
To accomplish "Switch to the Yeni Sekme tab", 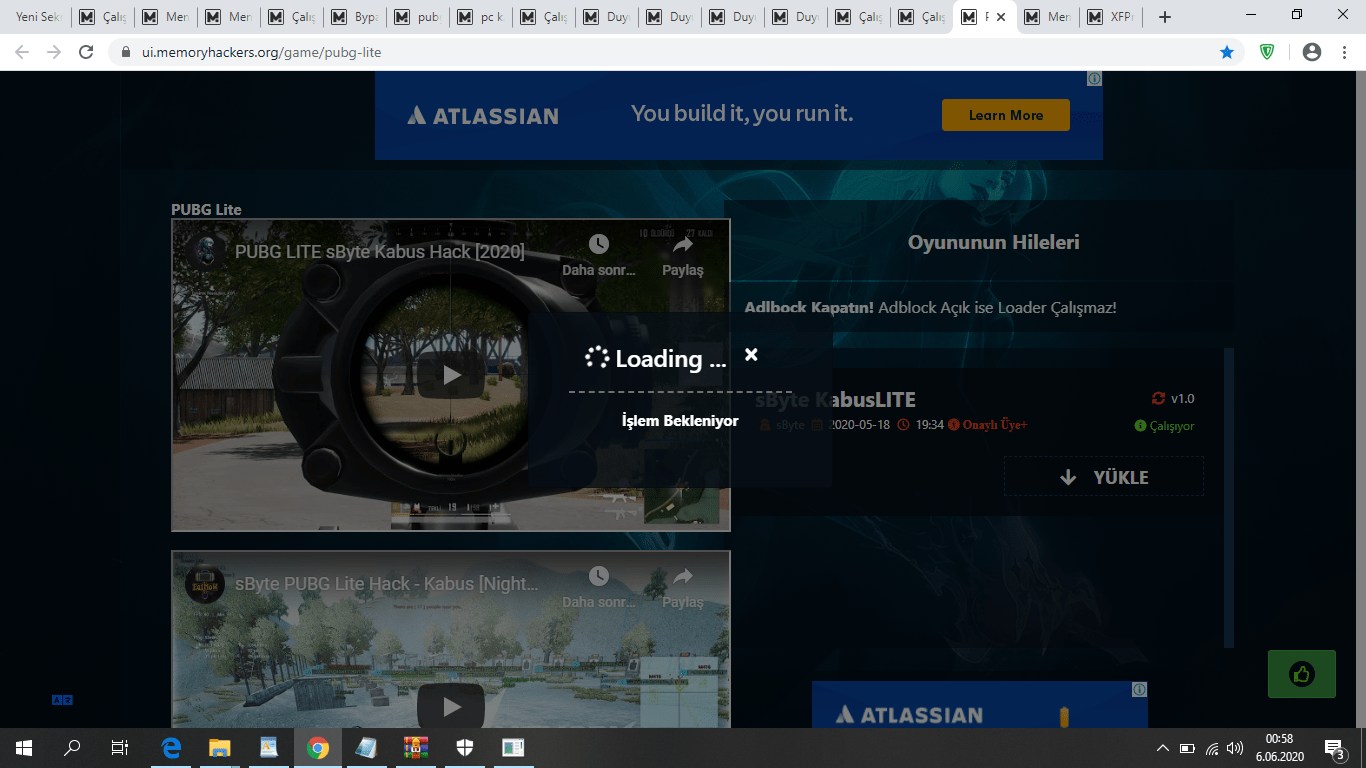I will pos(38,17).
